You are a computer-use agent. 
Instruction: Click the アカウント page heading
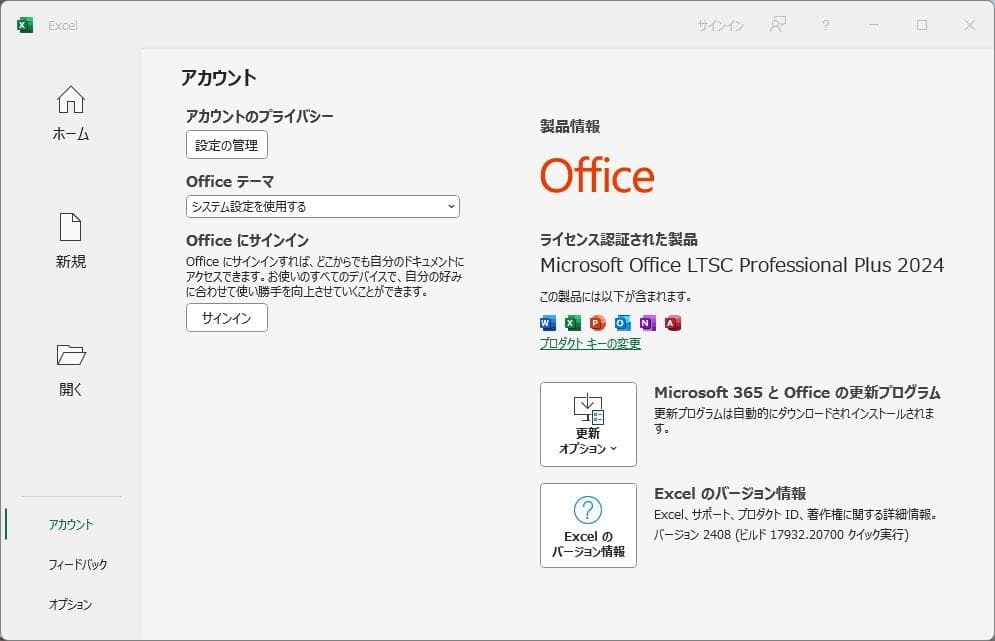219,77
